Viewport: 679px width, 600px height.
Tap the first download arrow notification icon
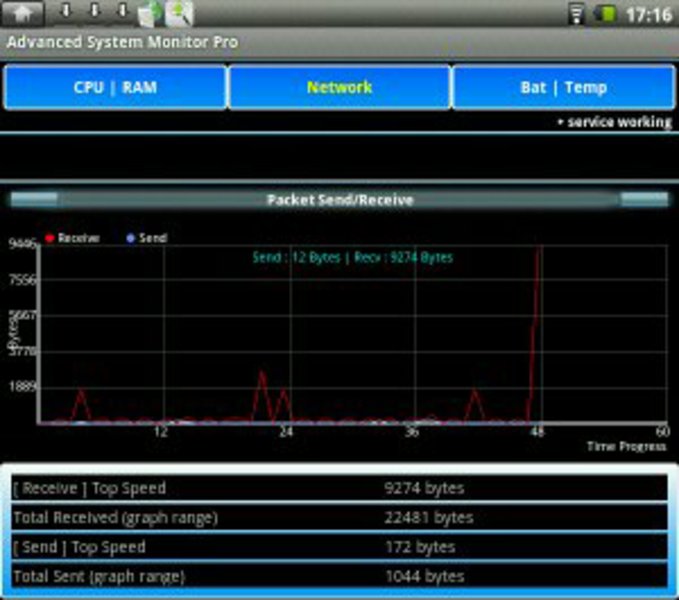click(66, 13)
